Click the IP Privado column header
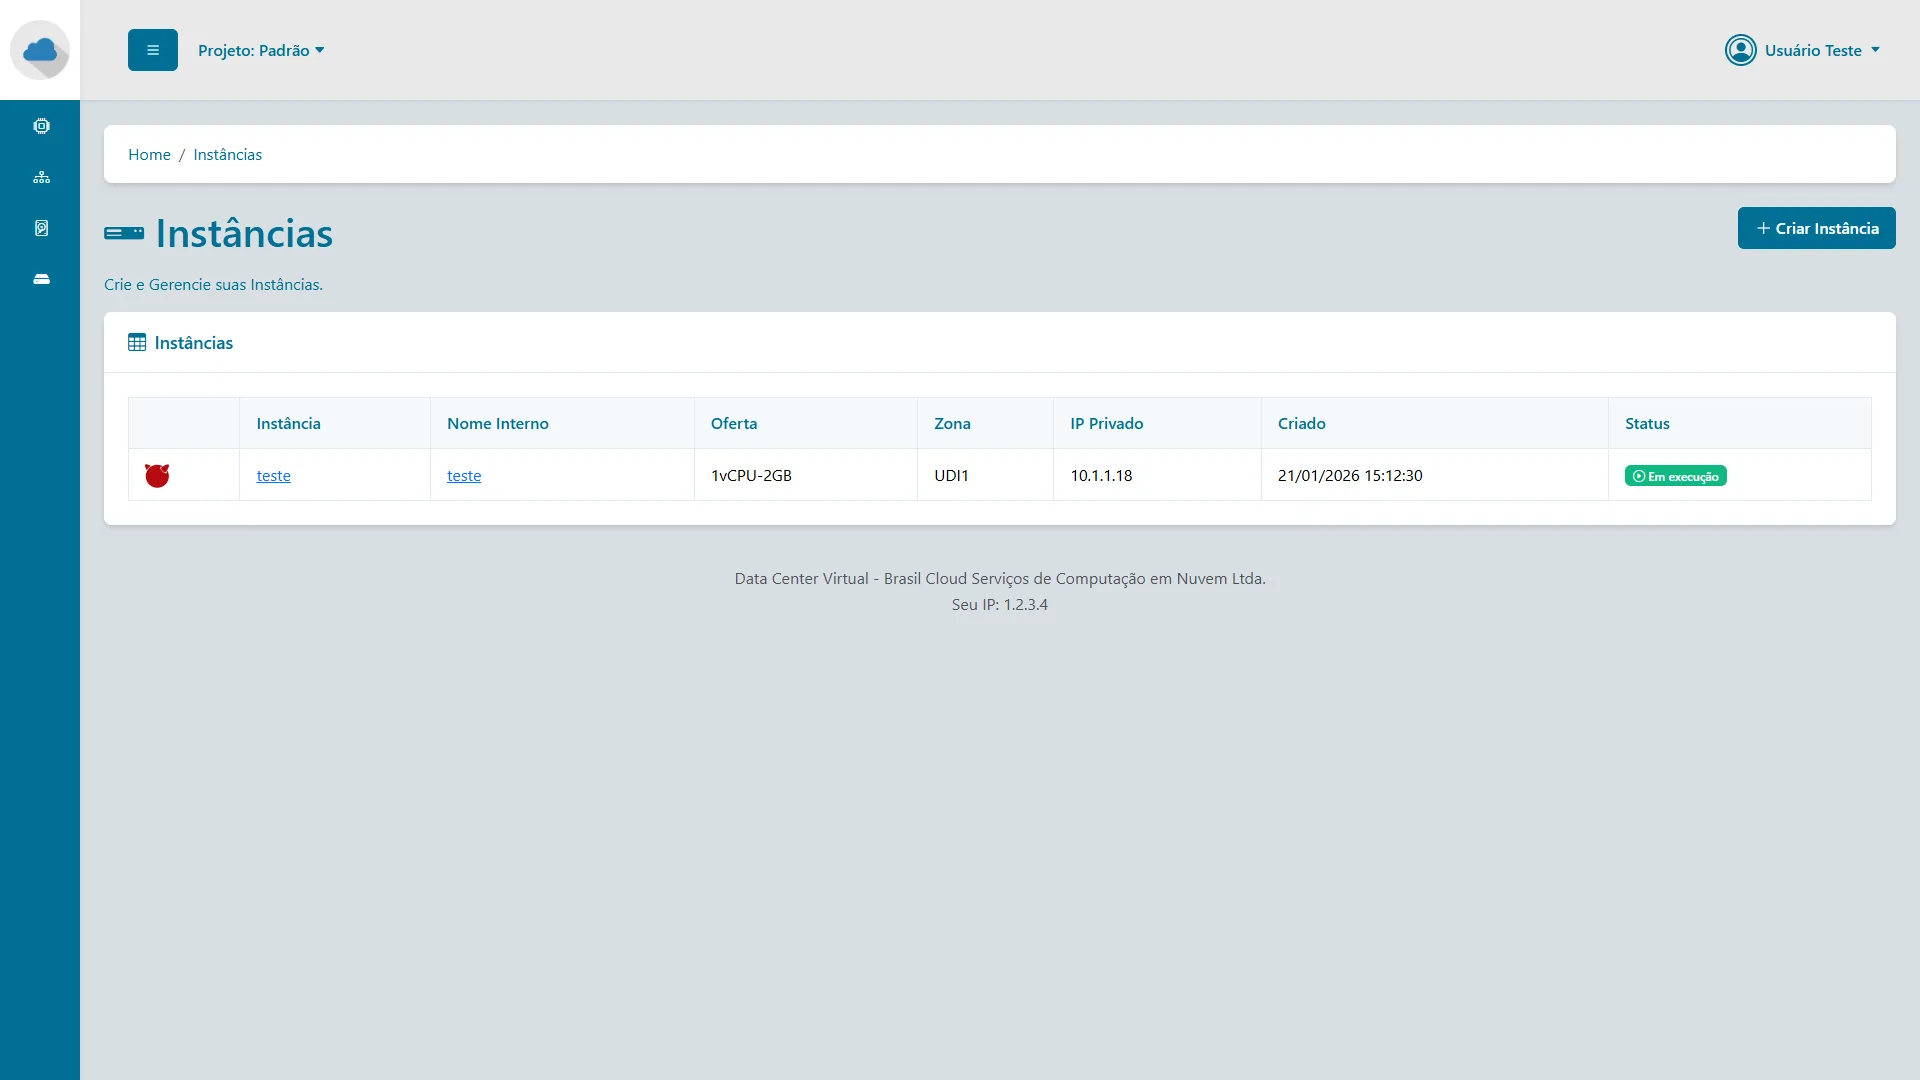Viewport: 1920px width, 1080px height. point(1106,423)
